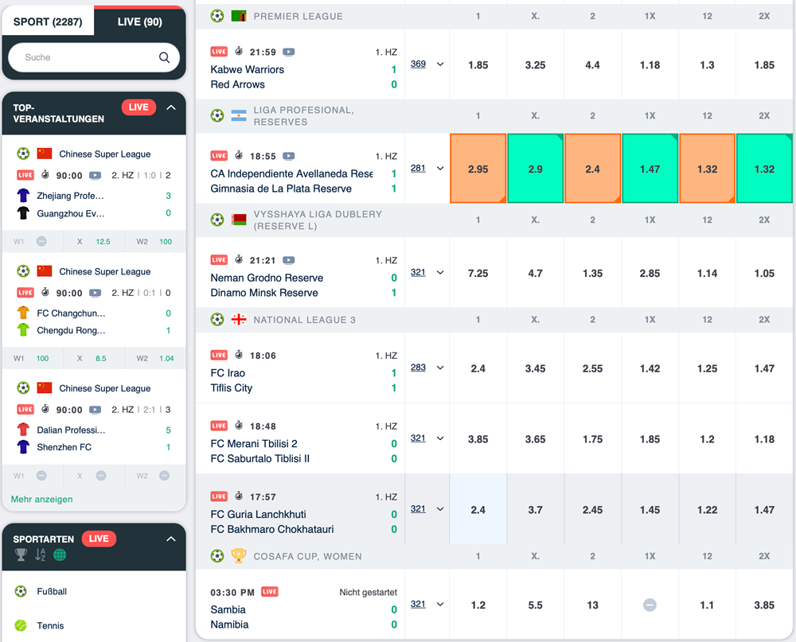Collapse the Sportarten panel
The height and width of the screenshot is (642, 796).
click(x=171, y=538)
